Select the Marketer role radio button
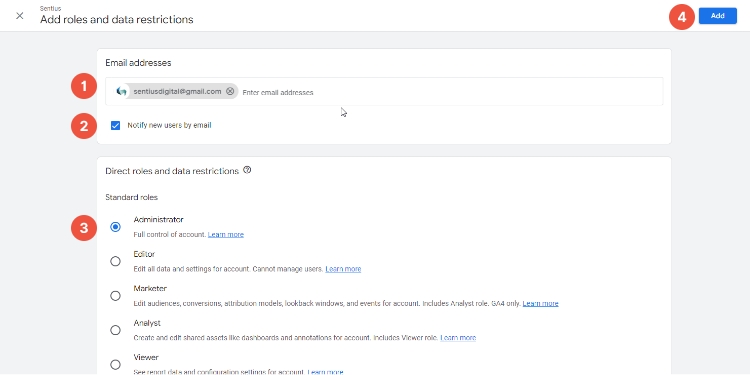This screenshot has width=750, height=375. coord(115,296)
